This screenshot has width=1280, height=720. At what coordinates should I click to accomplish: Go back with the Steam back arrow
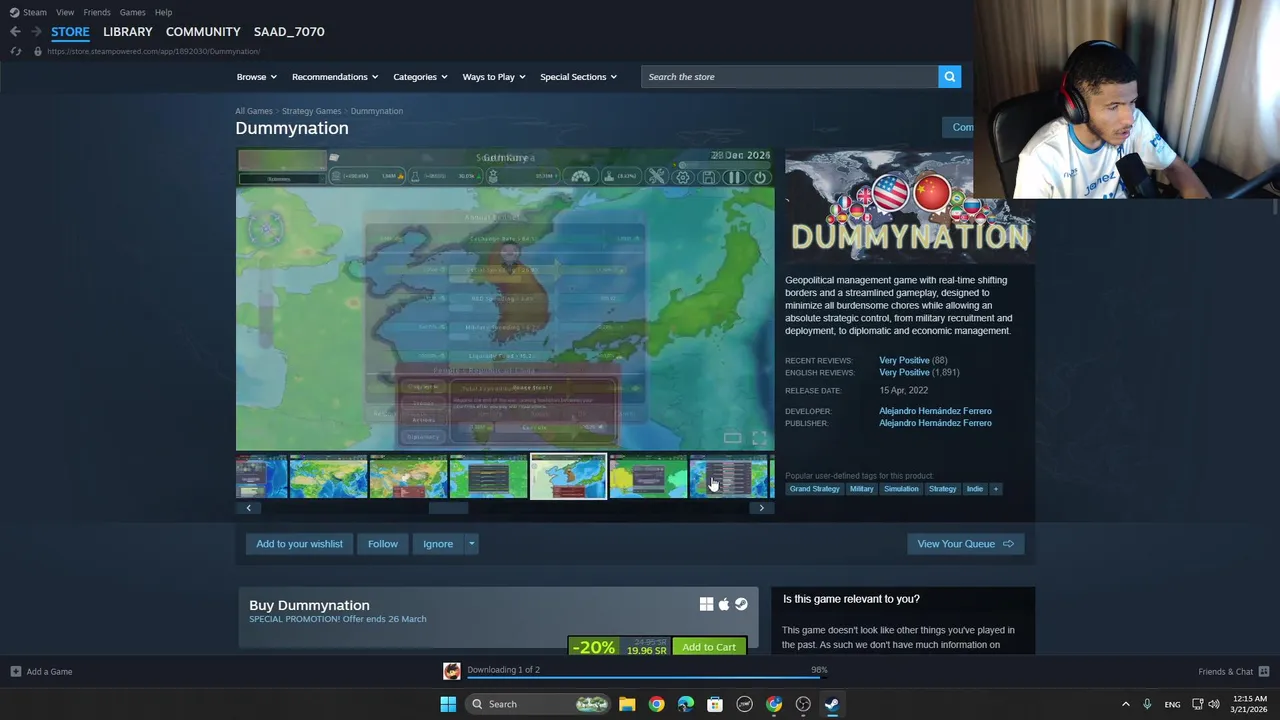[15, 32]
